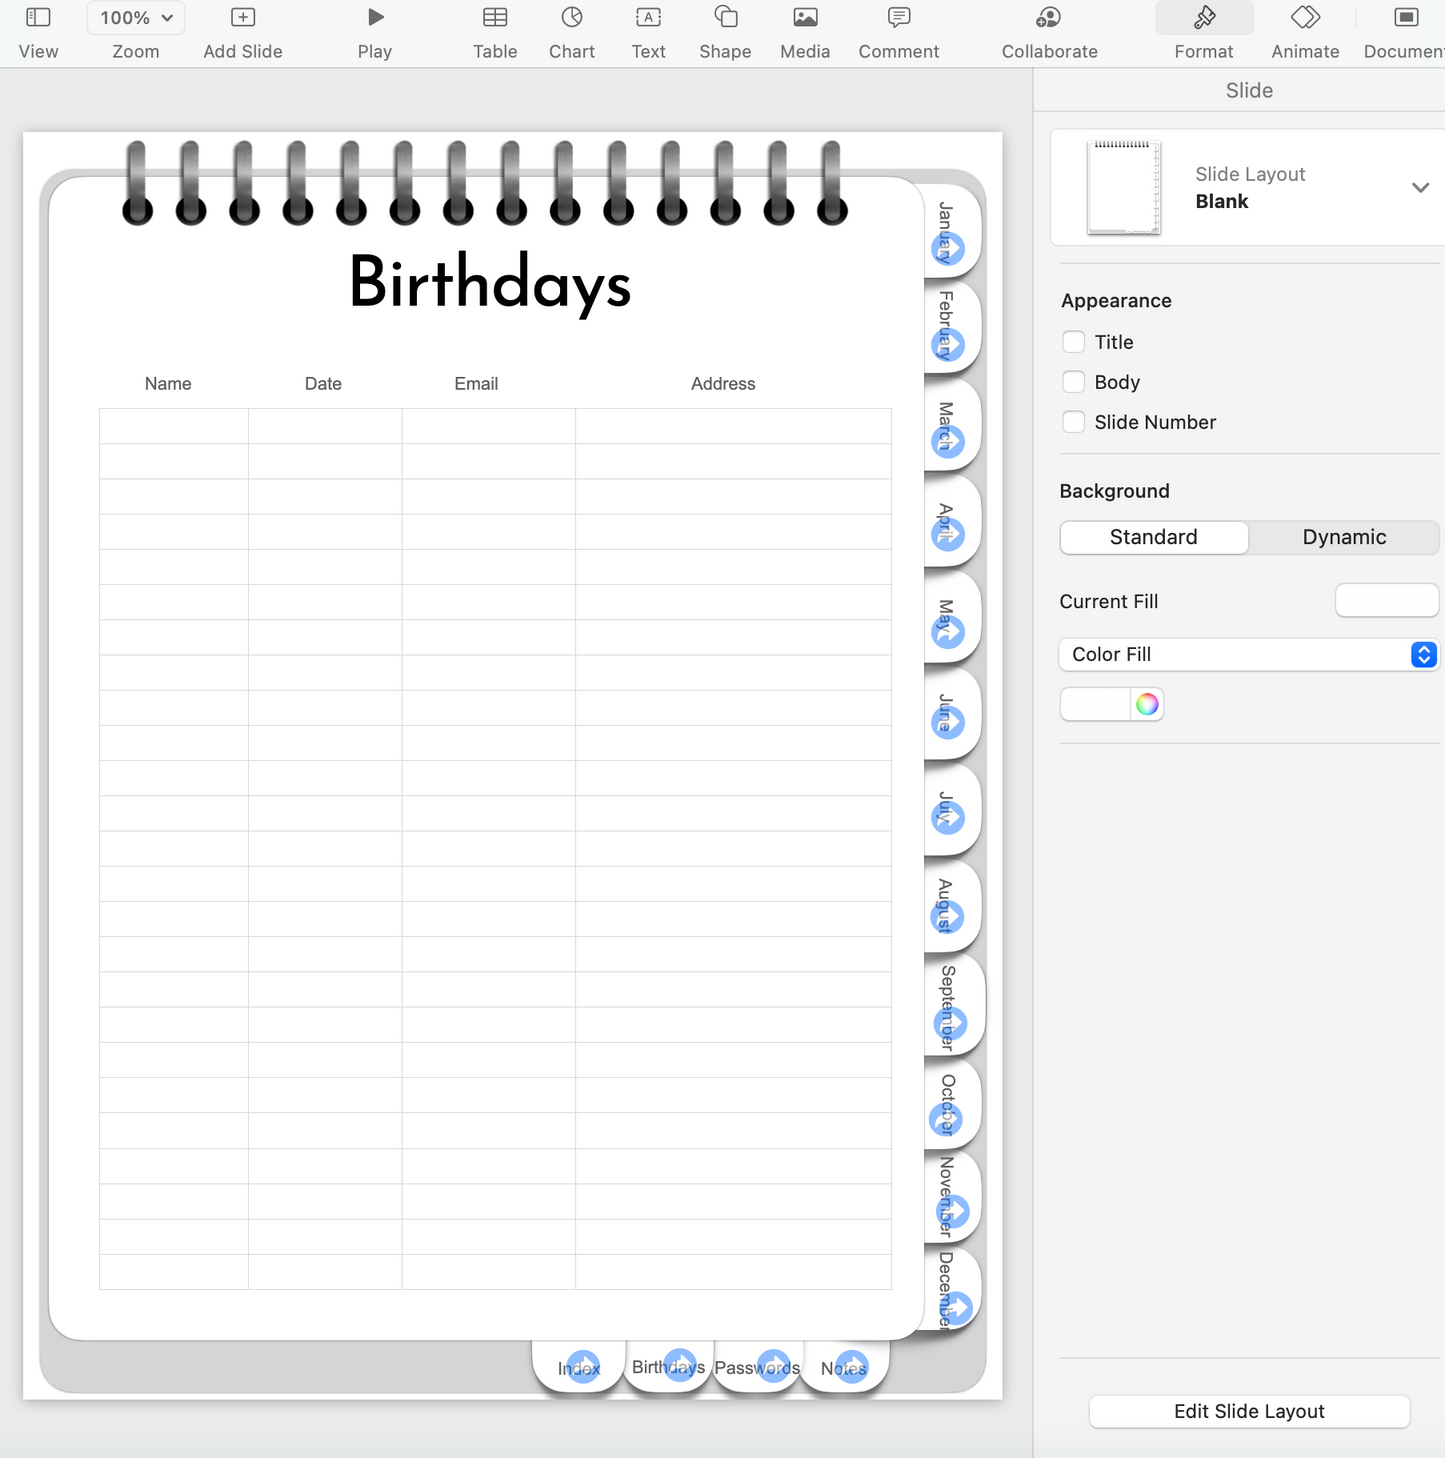Click the Add Slide icon
Screen dimensions: 1445x1458
tap(243, 18)
